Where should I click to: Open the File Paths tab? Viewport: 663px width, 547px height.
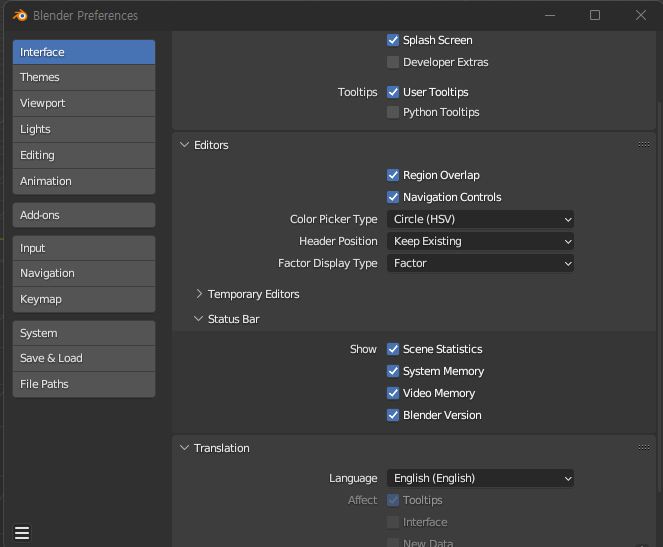click(84, 384)
